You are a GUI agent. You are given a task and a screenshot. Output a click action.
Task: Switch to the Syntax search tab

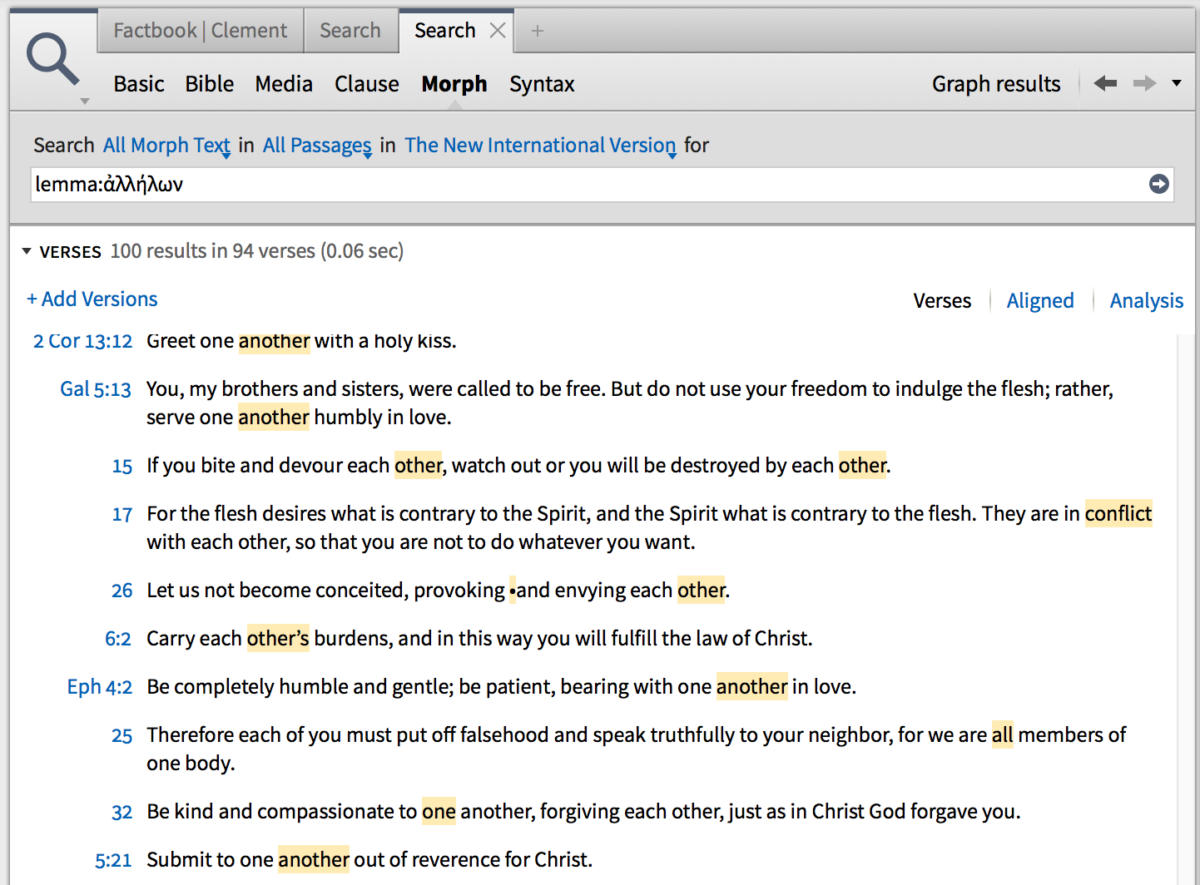tap(541, 84)
